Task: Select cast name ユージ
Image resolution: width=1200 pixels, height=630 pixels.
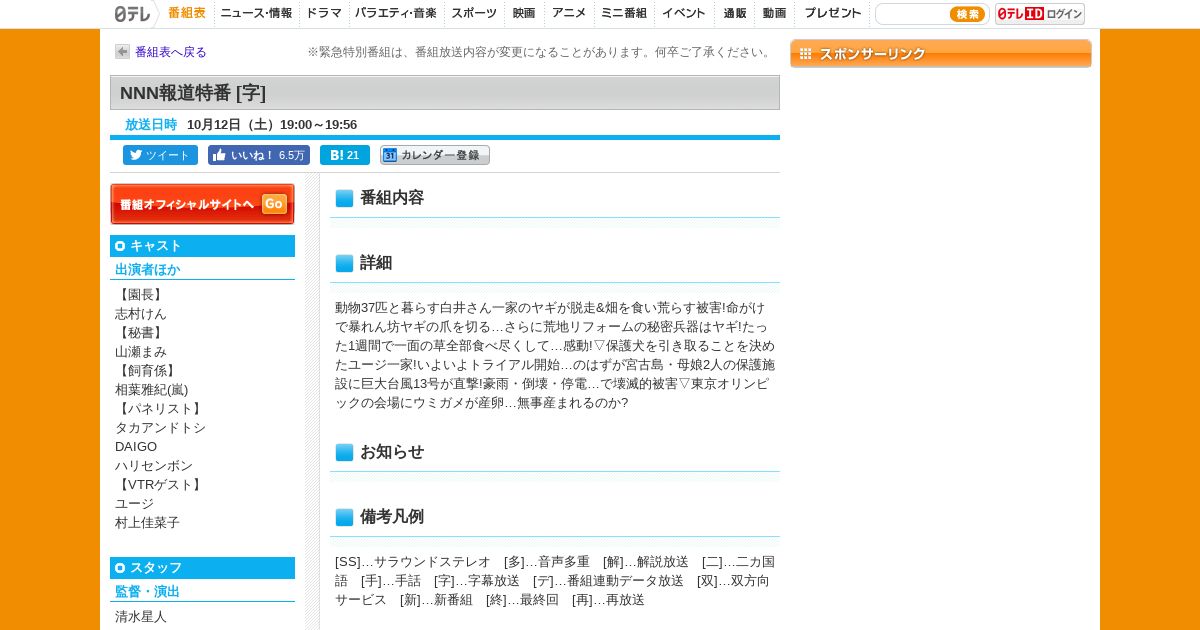Action: tap(134, 504)
